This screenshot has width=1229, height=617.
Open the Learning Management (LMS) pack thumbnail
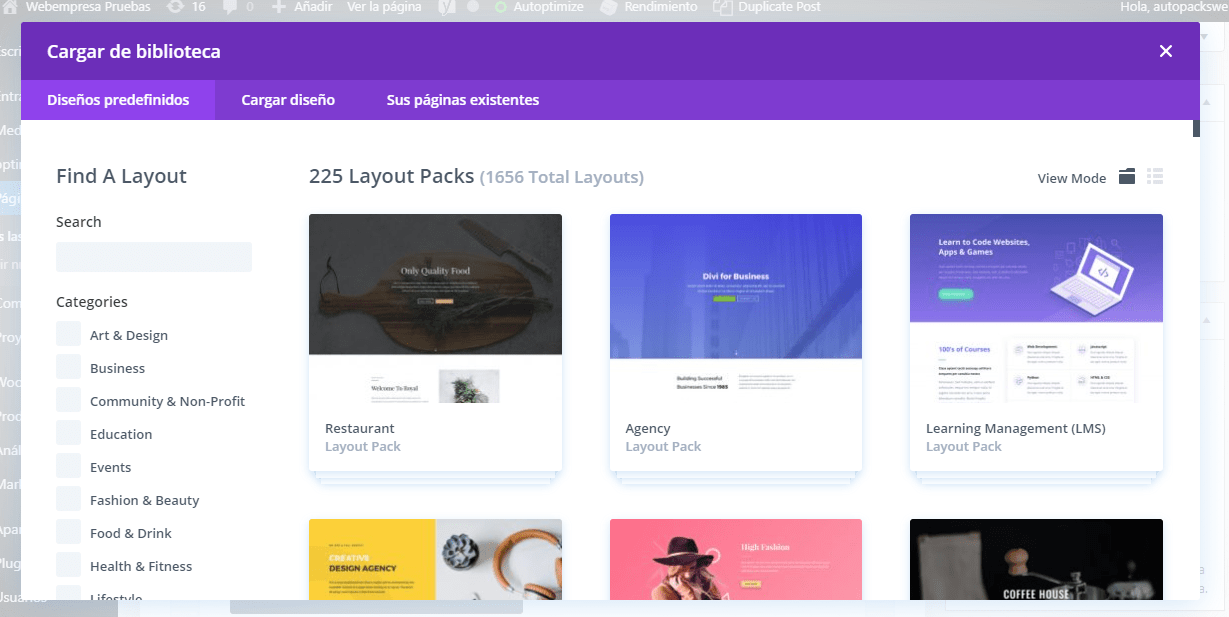click(1036, 308)
